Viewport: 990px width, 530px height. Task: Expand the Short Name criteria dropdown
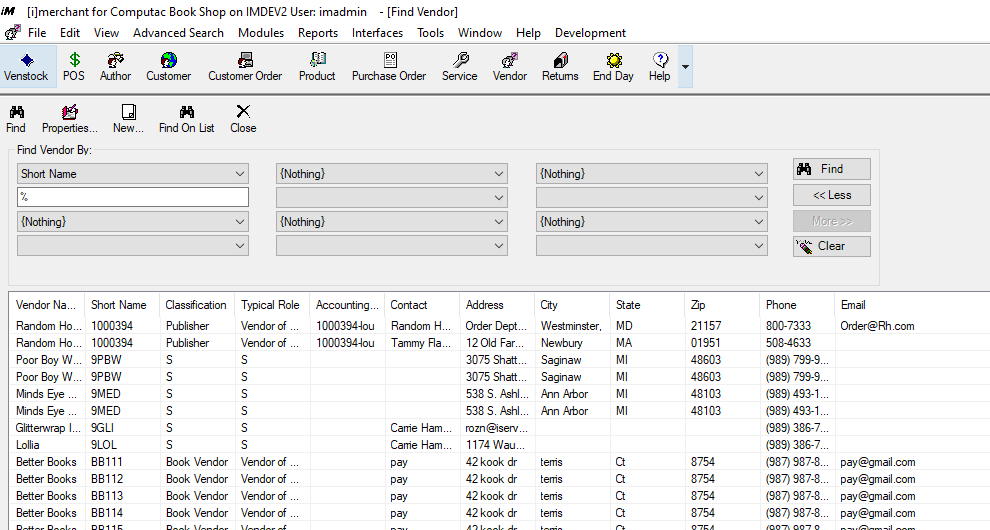pyautogui.click(x=240, y=174)
